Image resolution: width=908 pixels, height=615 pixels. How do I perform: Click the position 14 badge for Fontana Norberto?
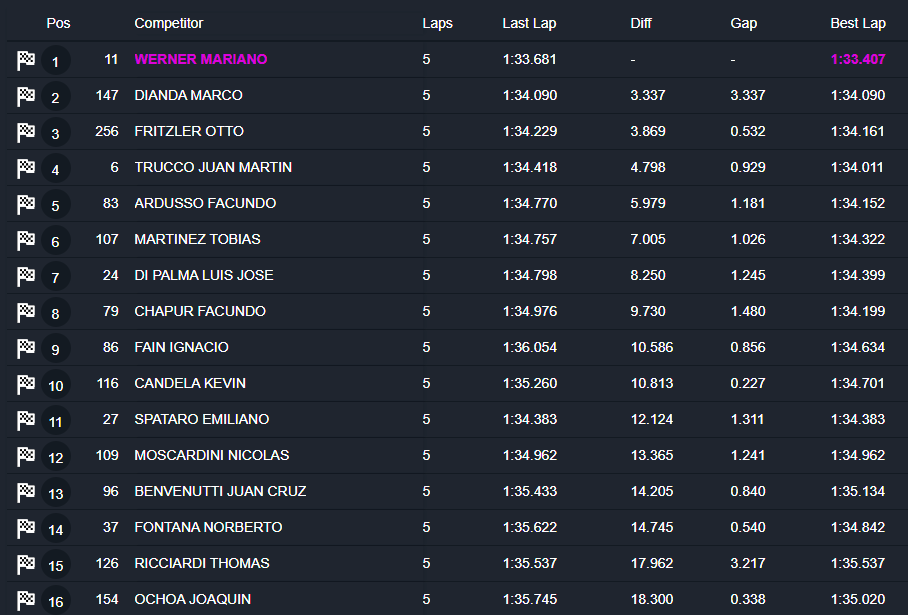coord(56,528)
